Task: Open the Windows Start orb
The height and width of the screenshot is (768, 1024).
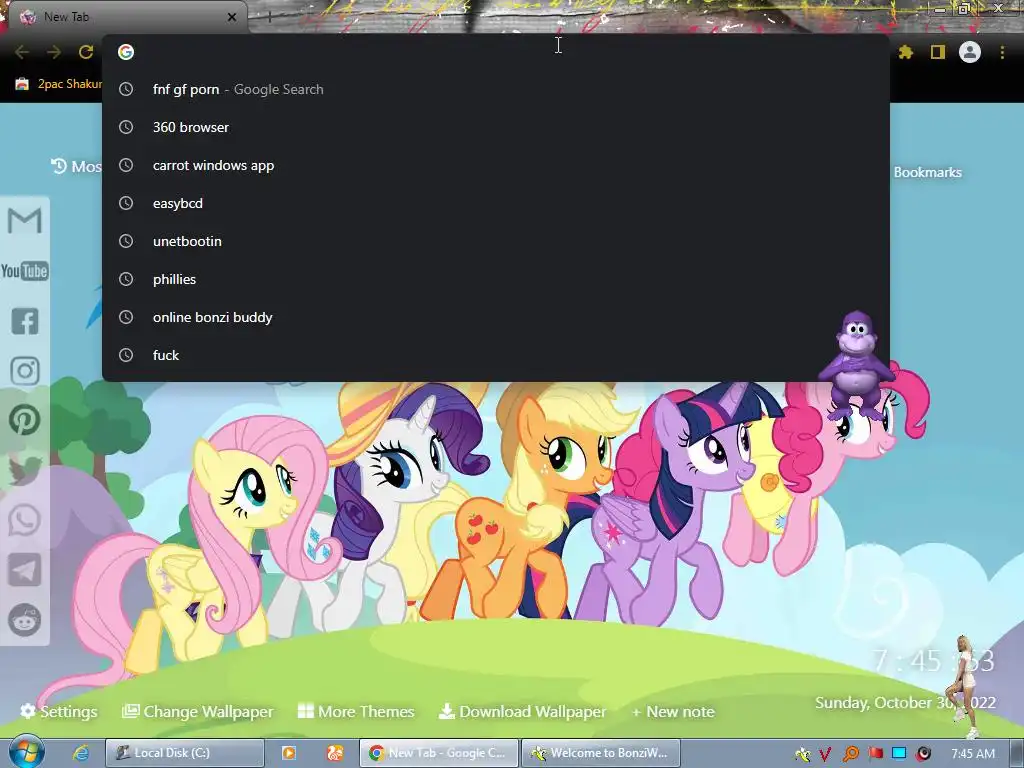Action: [25, 752]
